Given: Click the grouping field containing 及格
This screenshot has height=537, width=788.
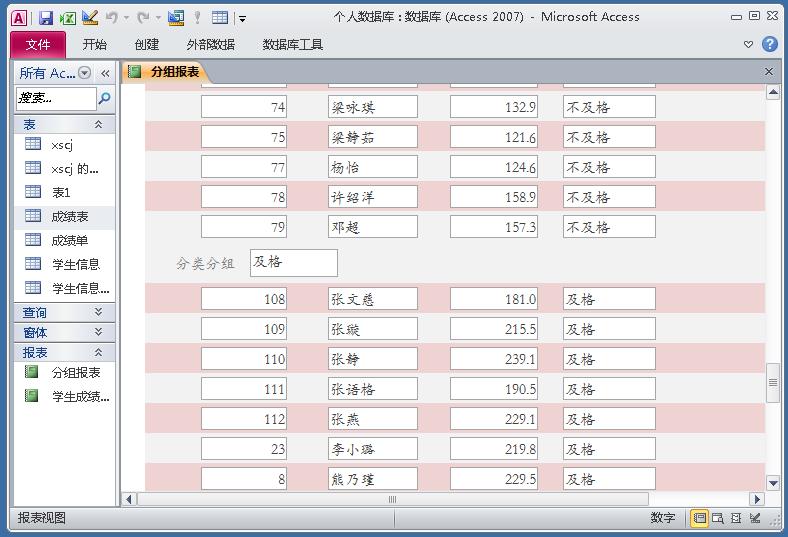Looking at the screenshot, I should pyautogui.click(x=293, y=263).
